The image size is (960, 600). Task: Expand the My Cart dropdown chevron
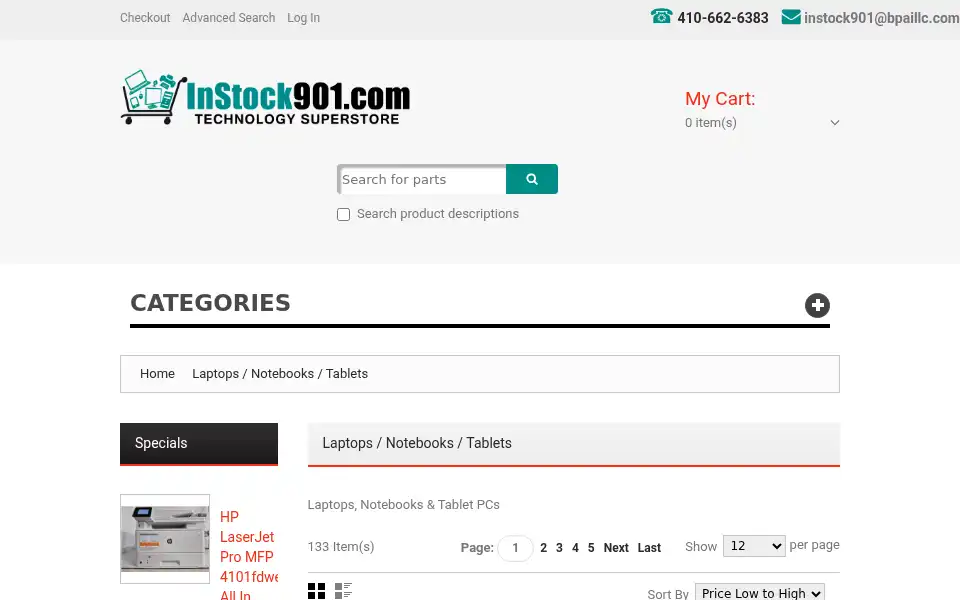pos(834,122)
